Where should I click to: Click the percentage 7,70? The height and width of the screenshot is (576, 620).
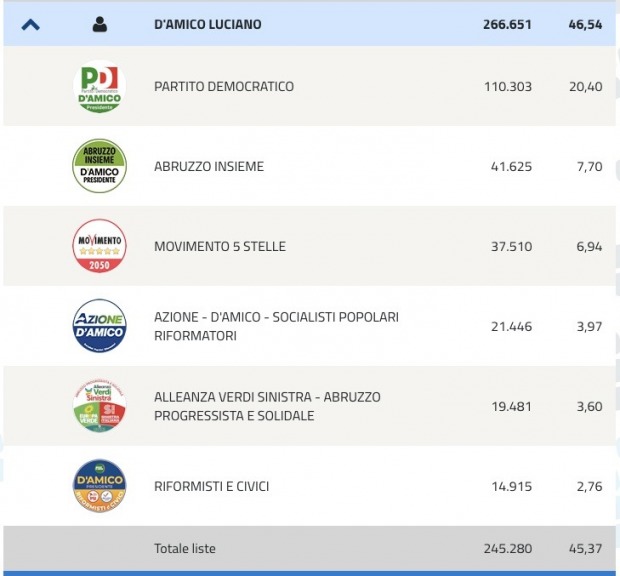click(x=590, y=166)
